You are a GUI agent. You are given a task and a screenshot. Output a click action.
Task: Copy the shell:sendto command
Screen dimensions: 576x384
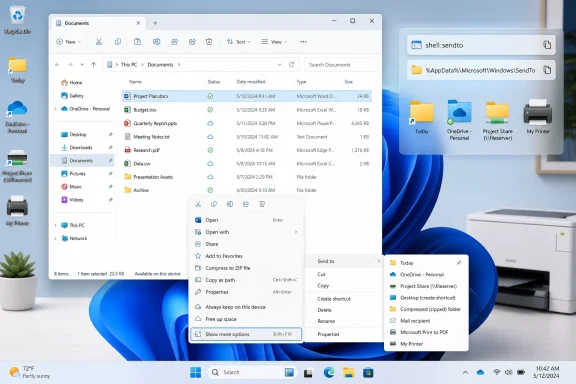click(547, 45)
